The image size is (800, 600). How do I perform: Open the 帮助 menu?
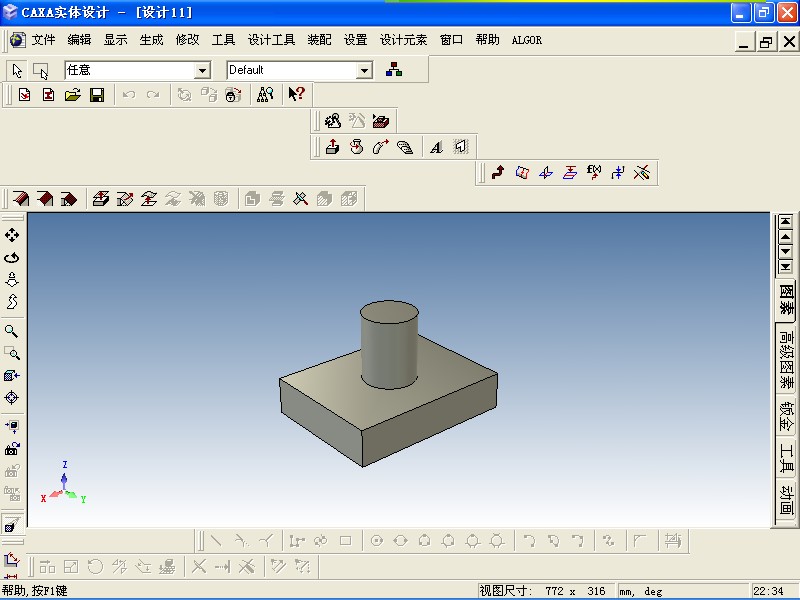[x=487, y=40]
